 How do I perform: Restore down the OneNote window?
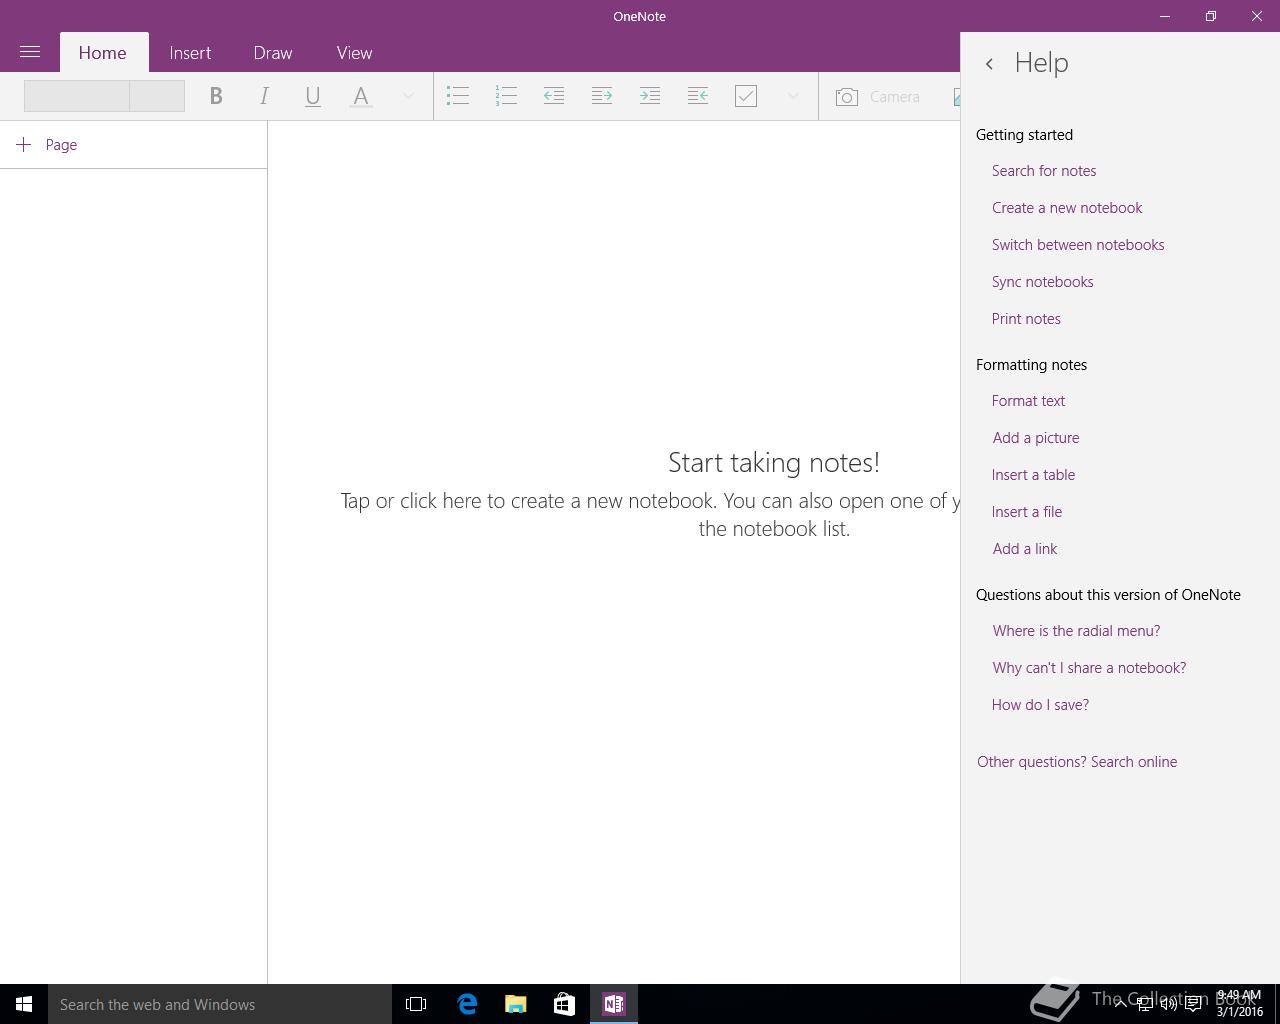(x=1211, y=16)
